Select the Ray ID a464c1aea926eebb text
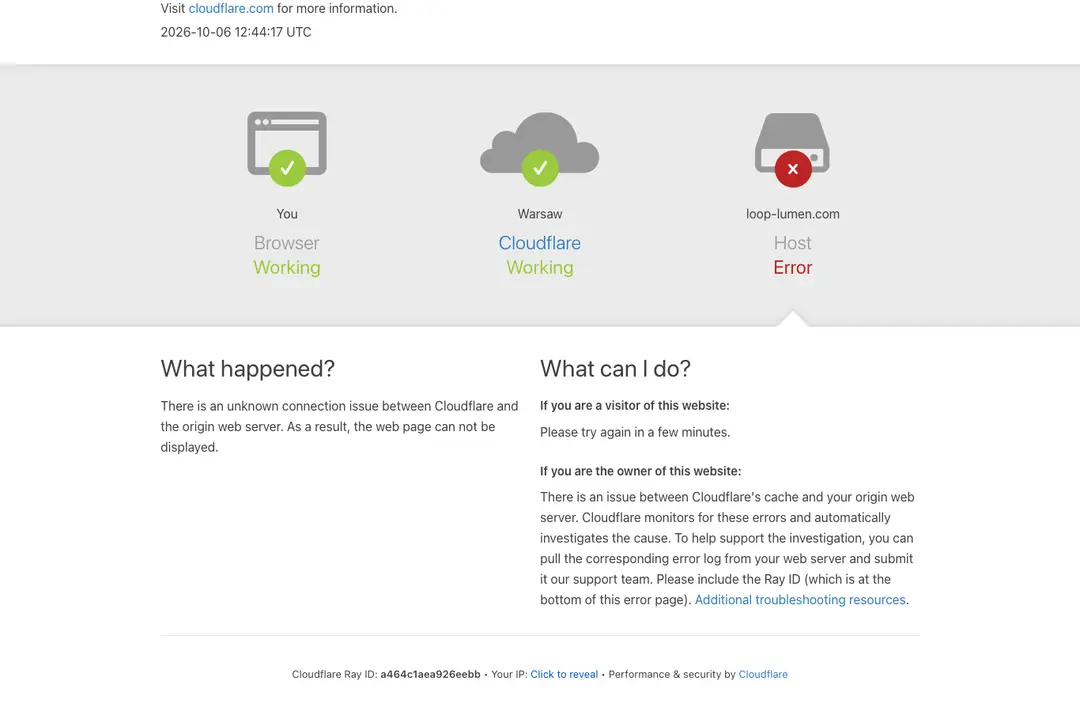This screenshot has width=1080, height=712. point(430,674)
